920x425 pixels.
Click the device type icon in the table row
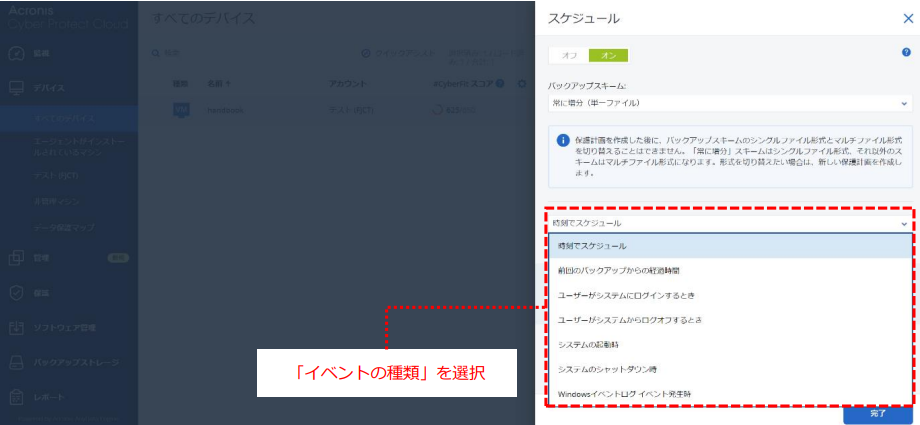181,111
